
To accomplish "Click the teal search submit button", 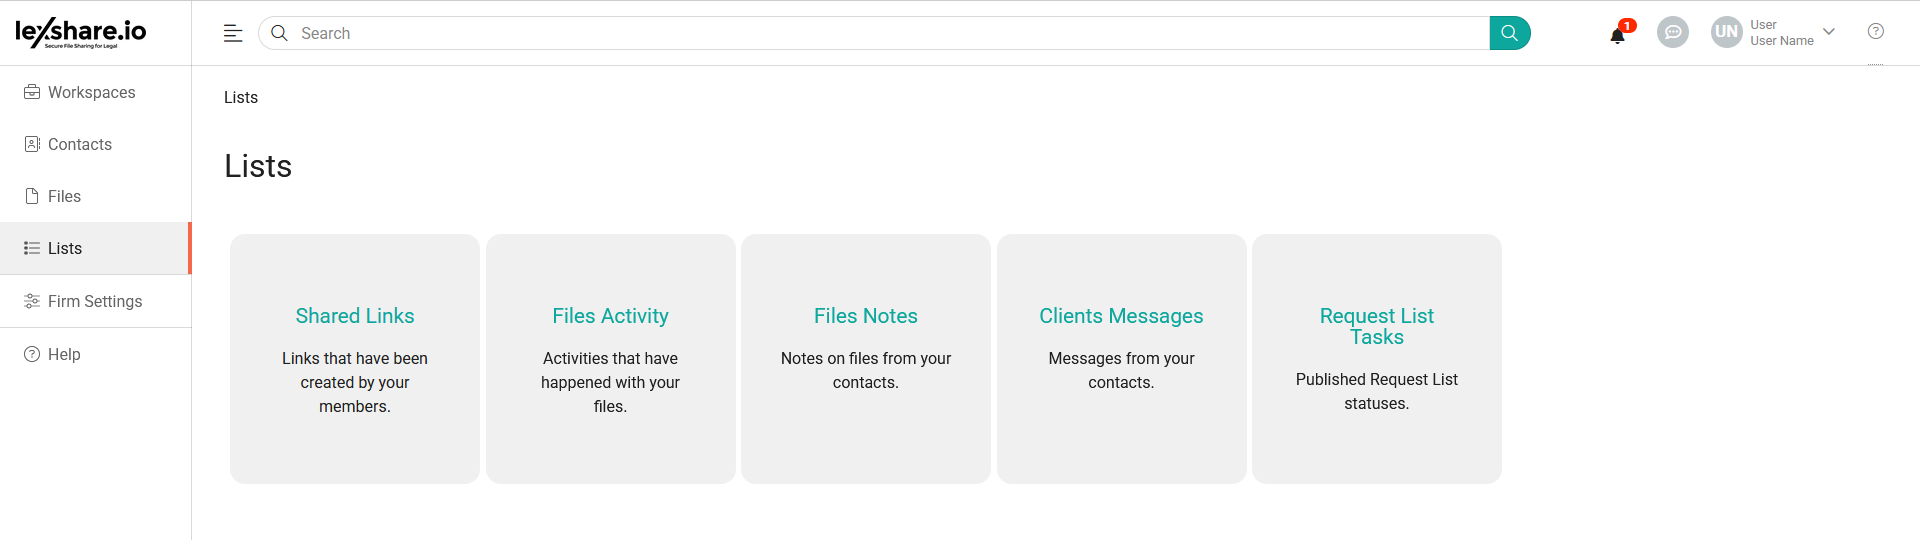I will 1509,33.
